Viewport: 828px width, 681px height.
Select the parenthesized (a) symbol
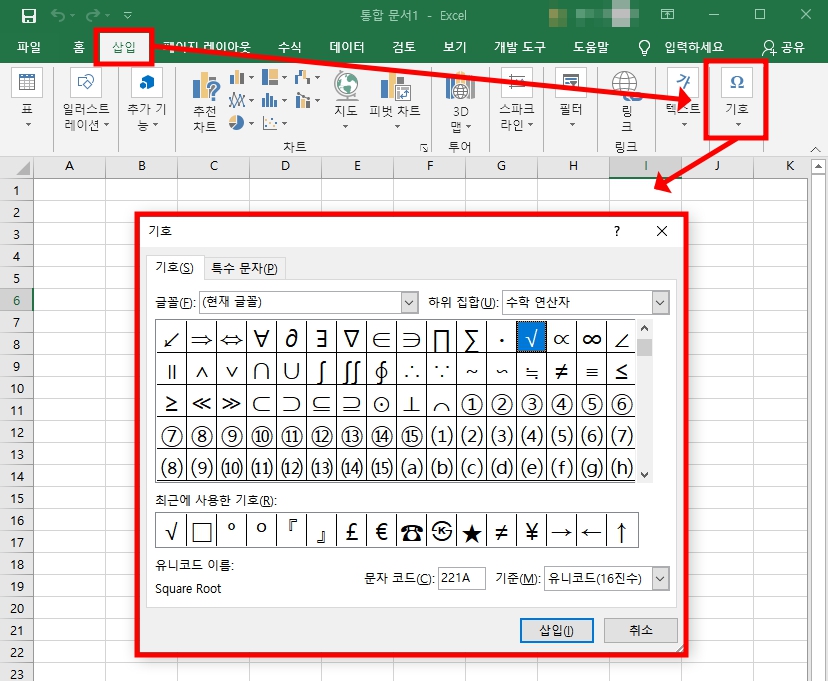pos(411,467)
